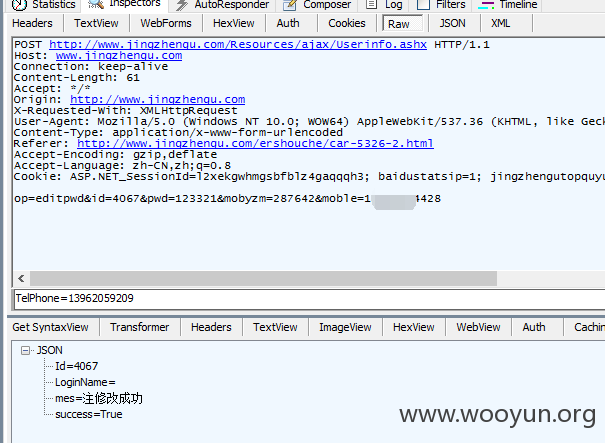Viewport: 605px width, 443px height.
Task: Open the response Auth tab
Action: (x=534, y=327)
